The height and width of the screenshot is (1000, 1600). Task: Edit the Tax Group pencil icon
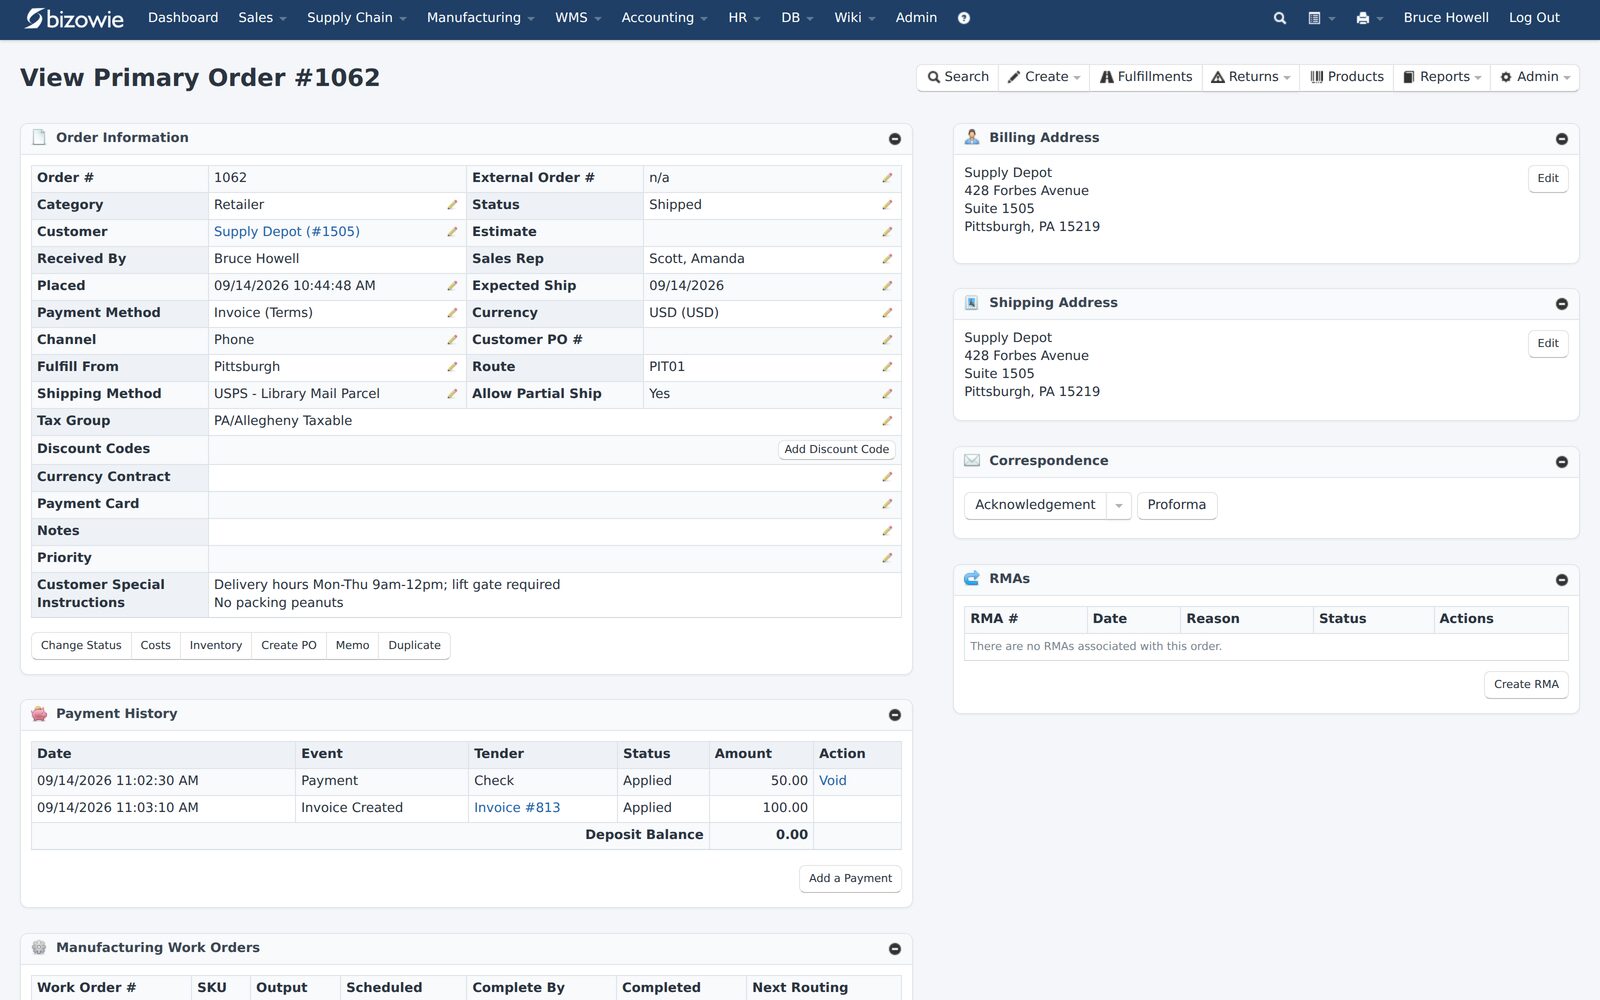(x=887, y=421)
